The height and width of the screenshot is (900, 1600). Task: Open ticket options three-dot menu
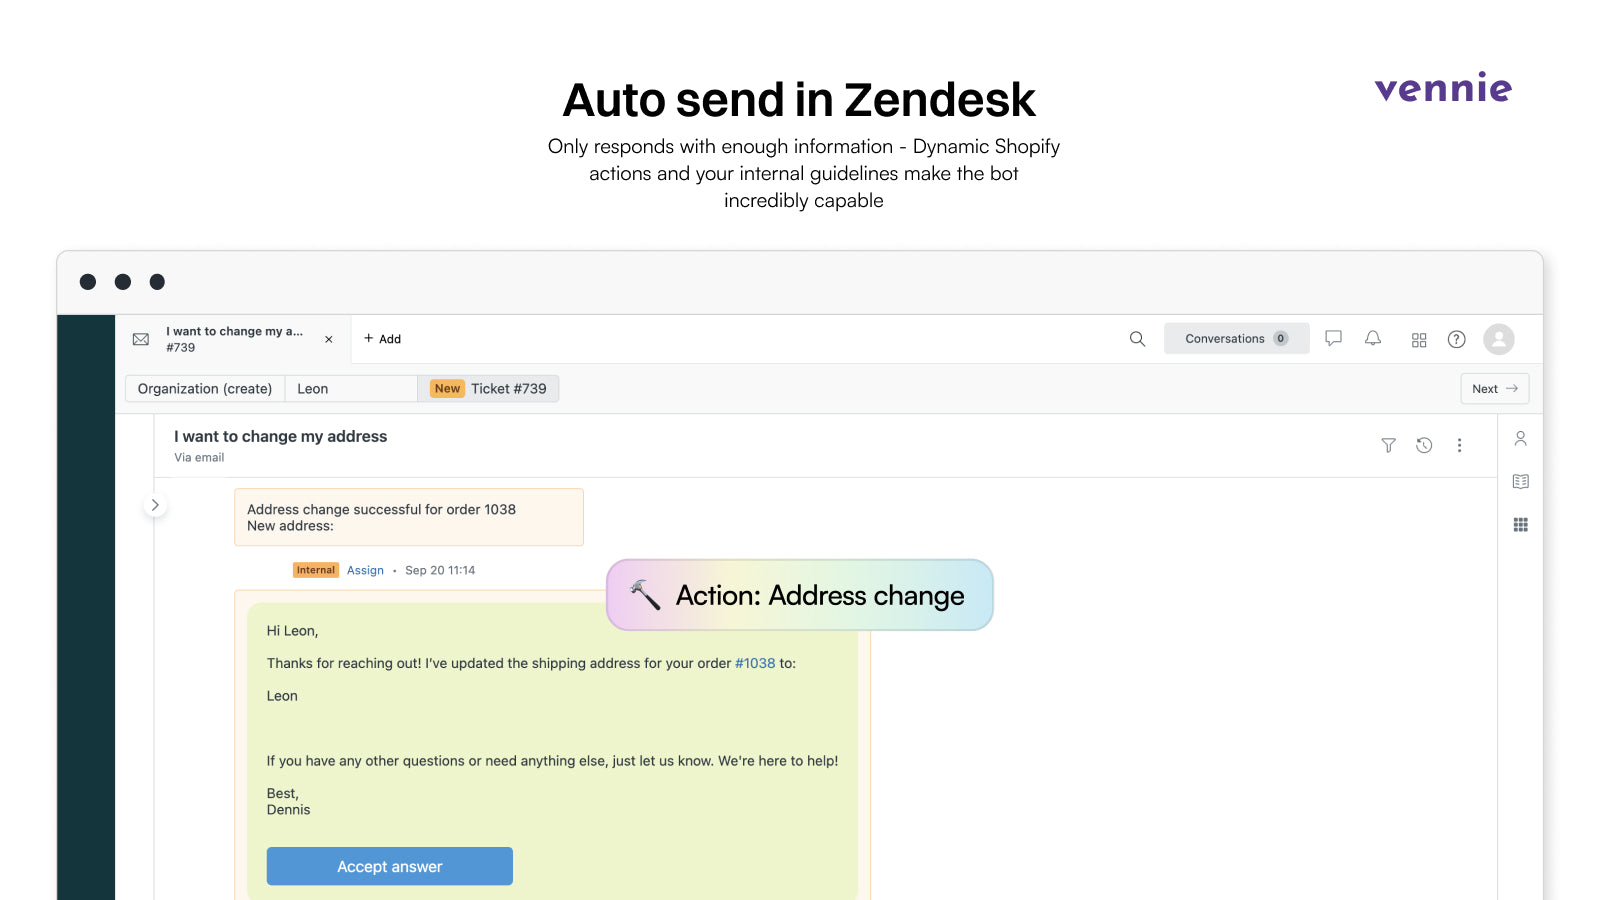click(x=1459, y=445)
